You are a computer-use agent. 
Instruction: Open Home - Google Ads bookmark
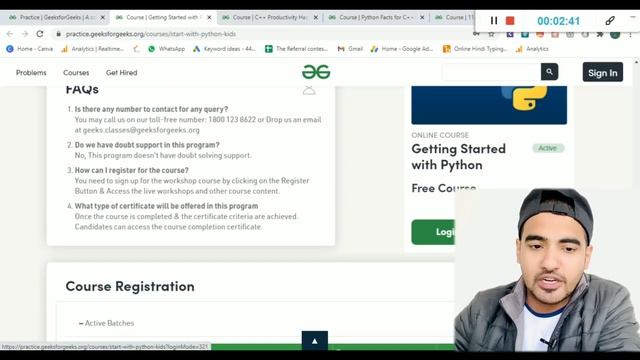pyautogui.click(x=402, y=49)
